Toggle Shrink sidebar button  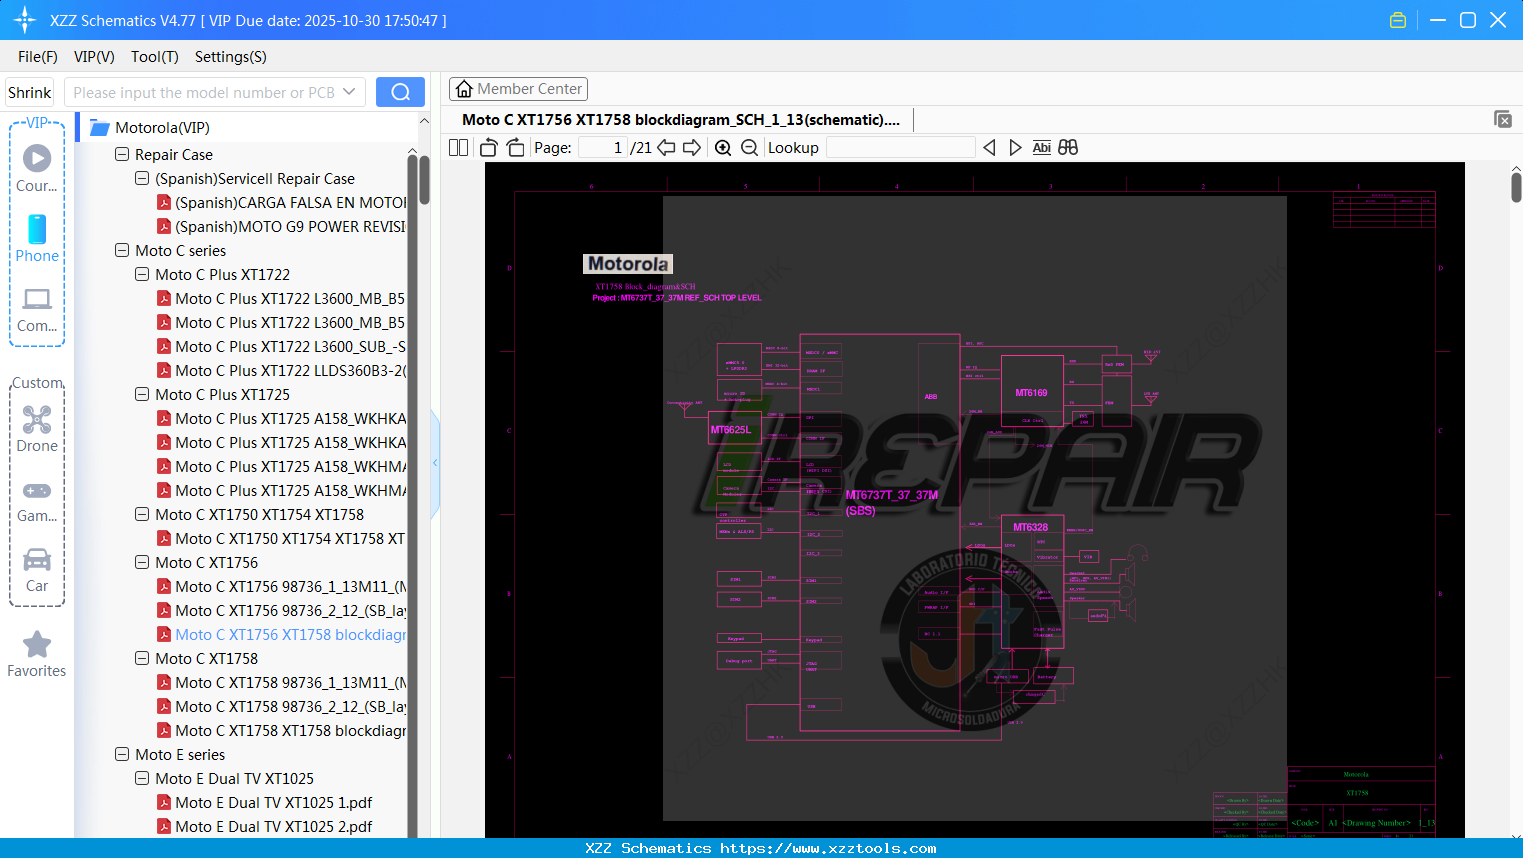(x=30, y=93)
